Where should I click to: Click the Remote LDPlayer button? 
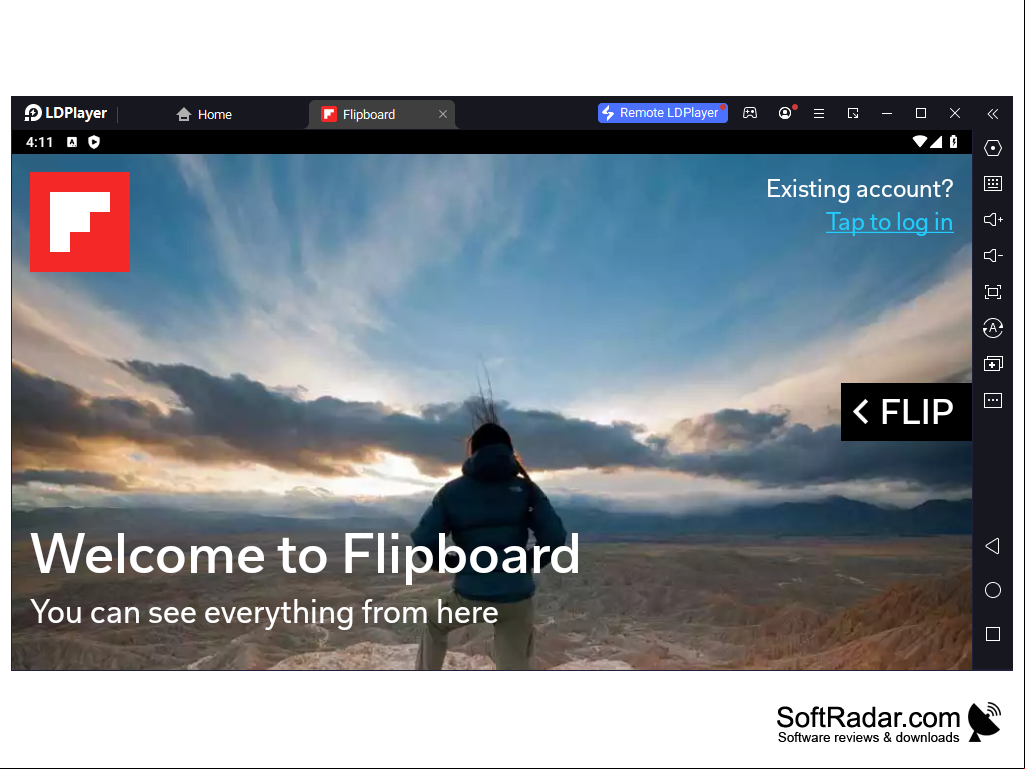tap(662, 113)
